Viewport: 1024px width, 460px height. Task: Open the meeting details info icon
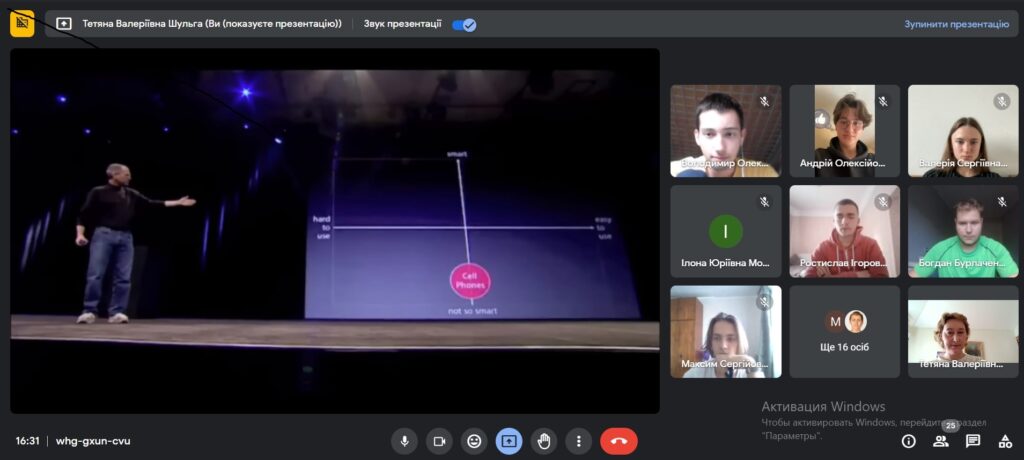pyautogui.click(x=908, y=442)
